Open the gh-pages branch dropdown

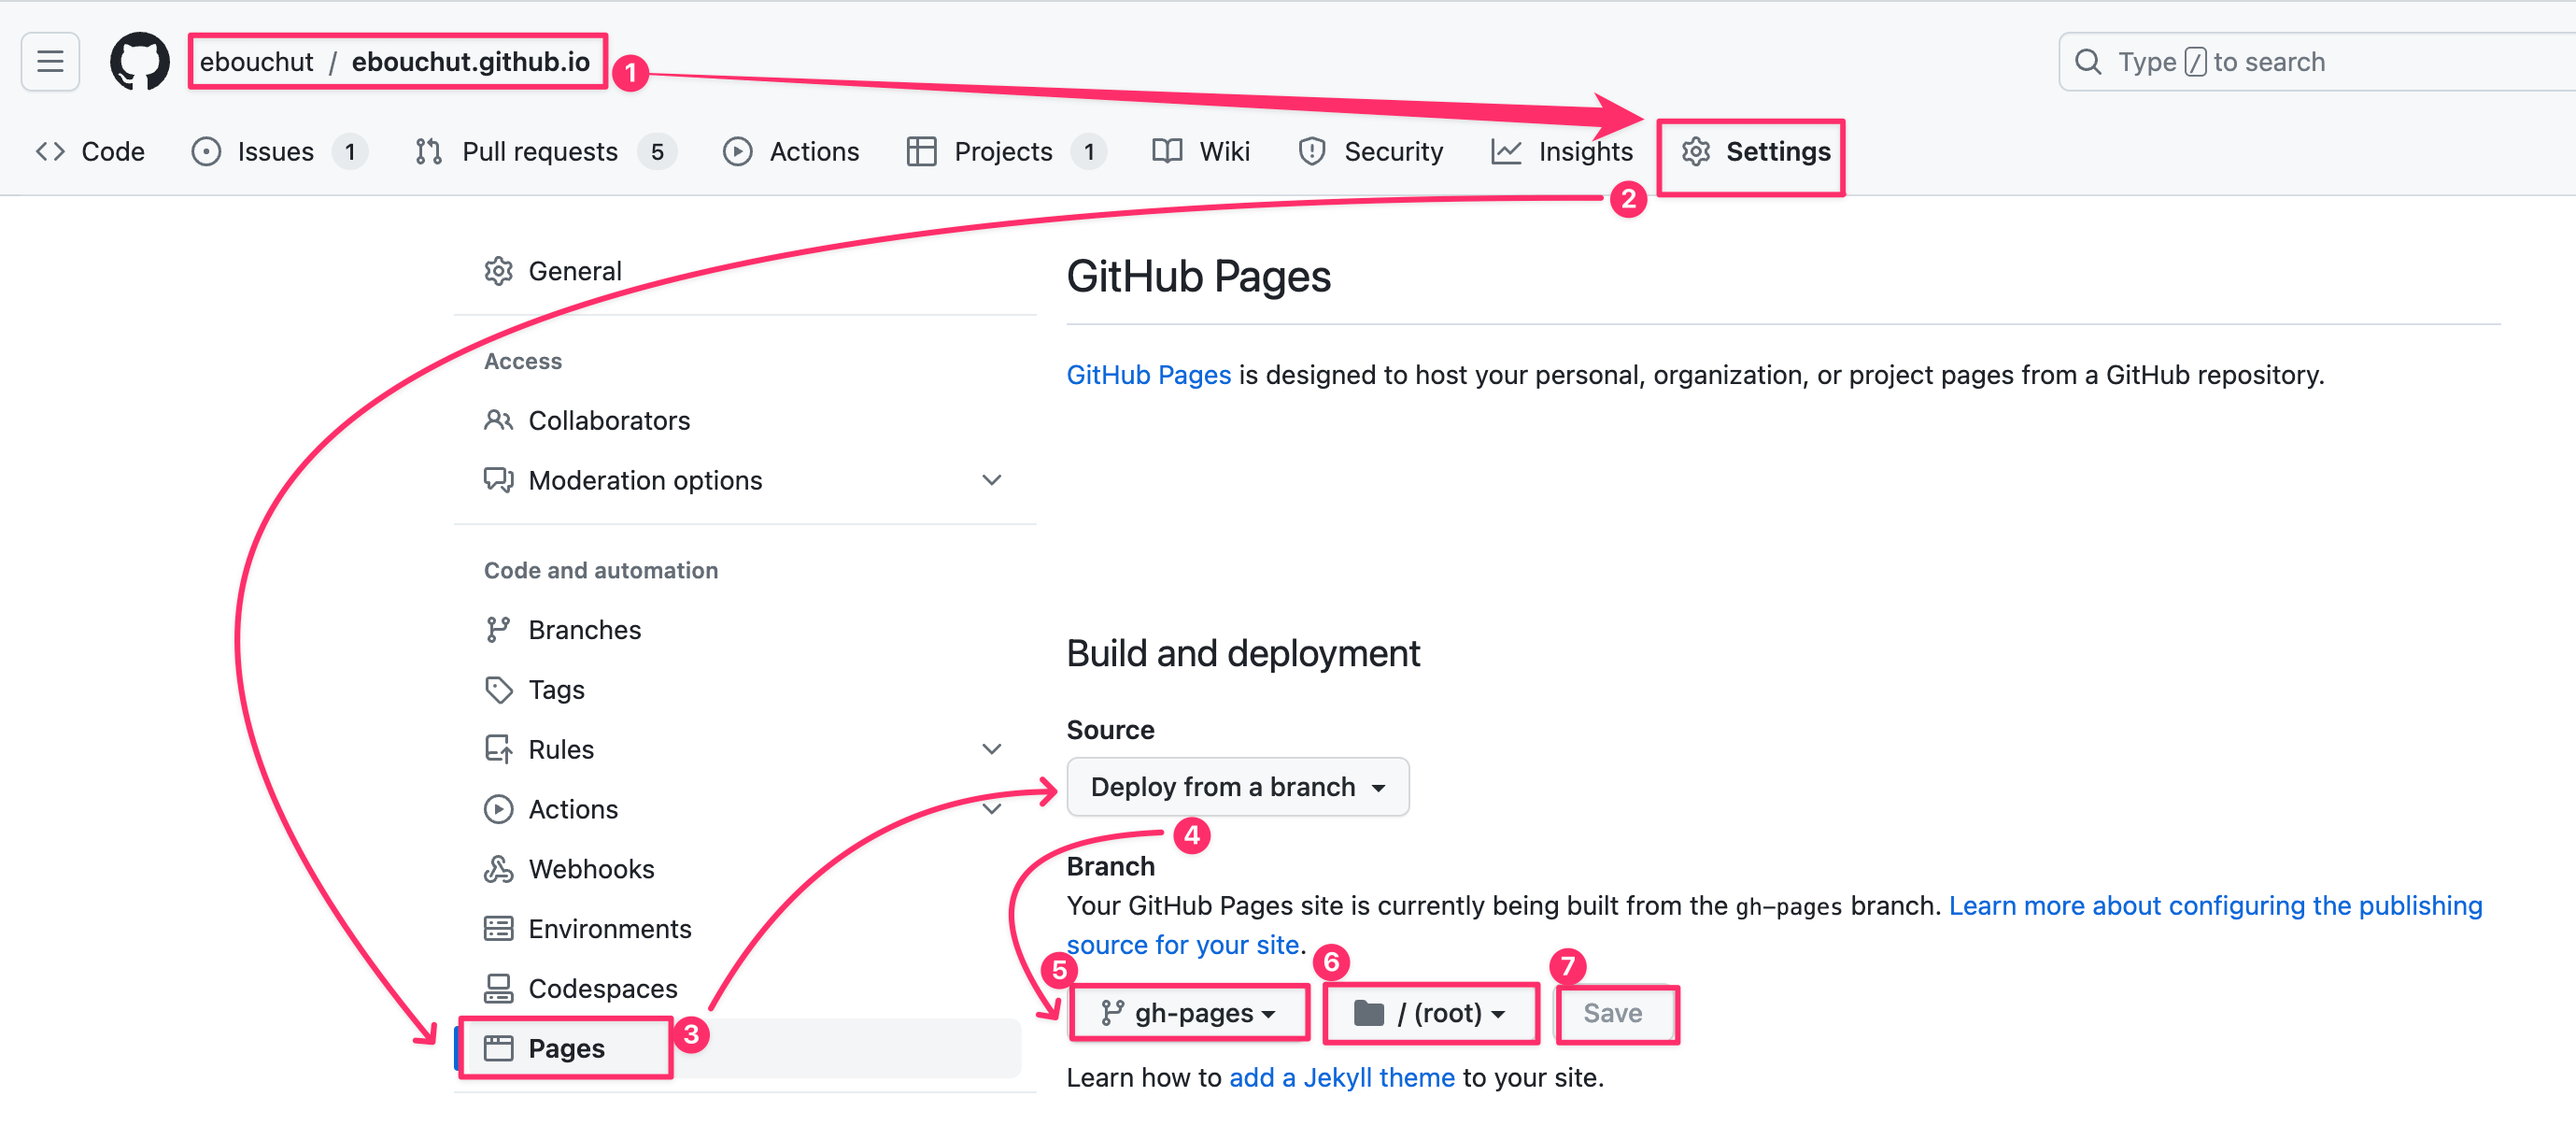coord(1188,1013)
